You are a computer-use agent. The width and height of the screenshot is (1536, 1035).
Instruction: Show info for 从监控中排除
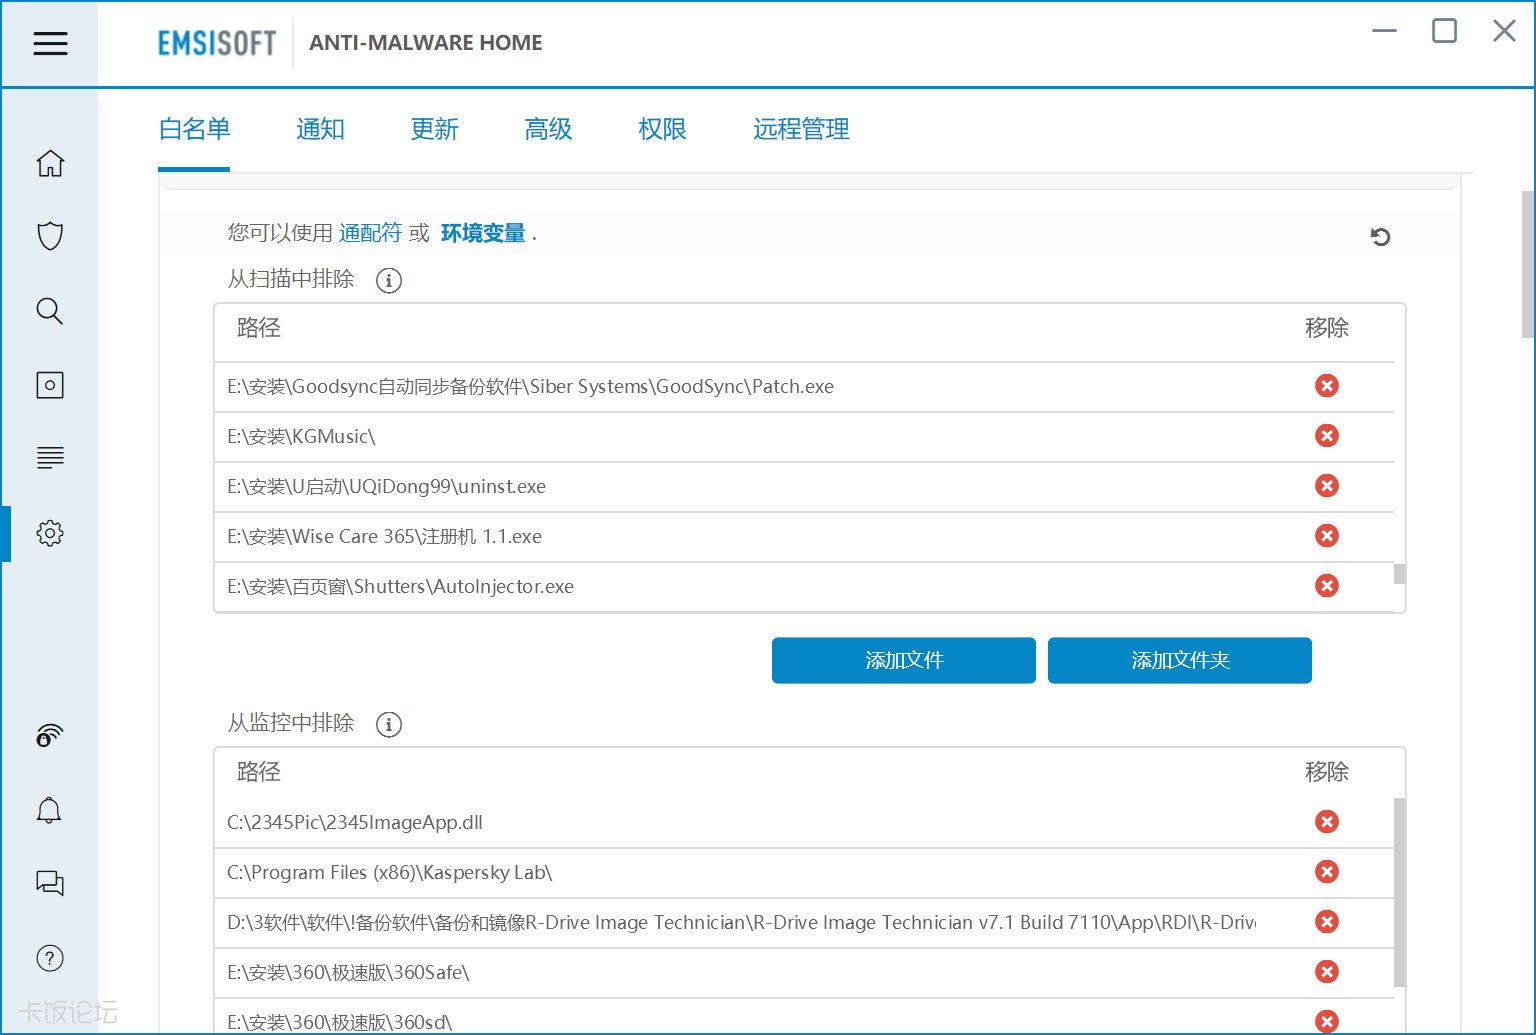click(x=388, y=725)
